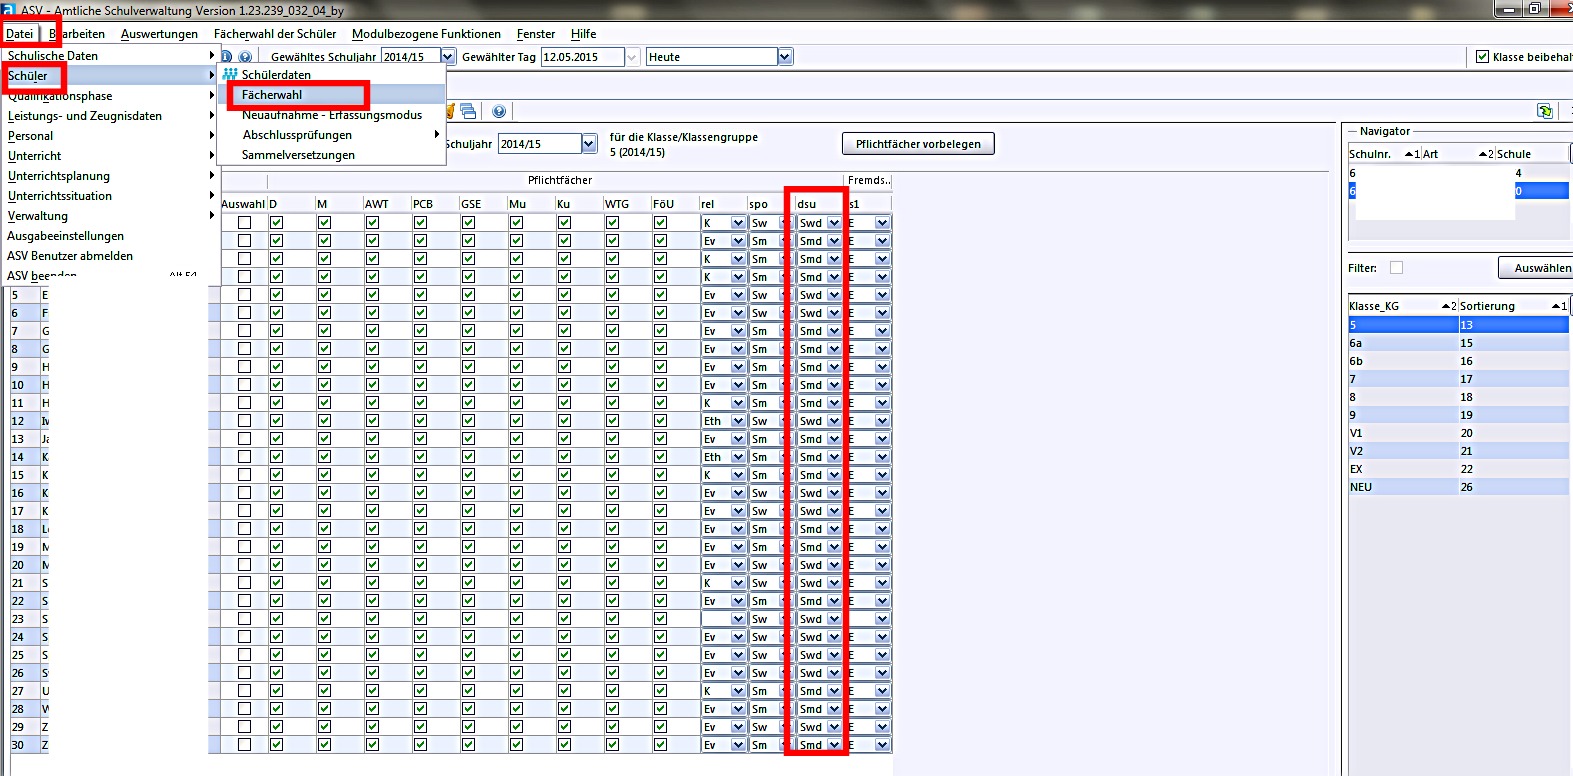Expand the Abschlussprüfungen submenu entry
1573x776 pixels.
click(331, 135)
